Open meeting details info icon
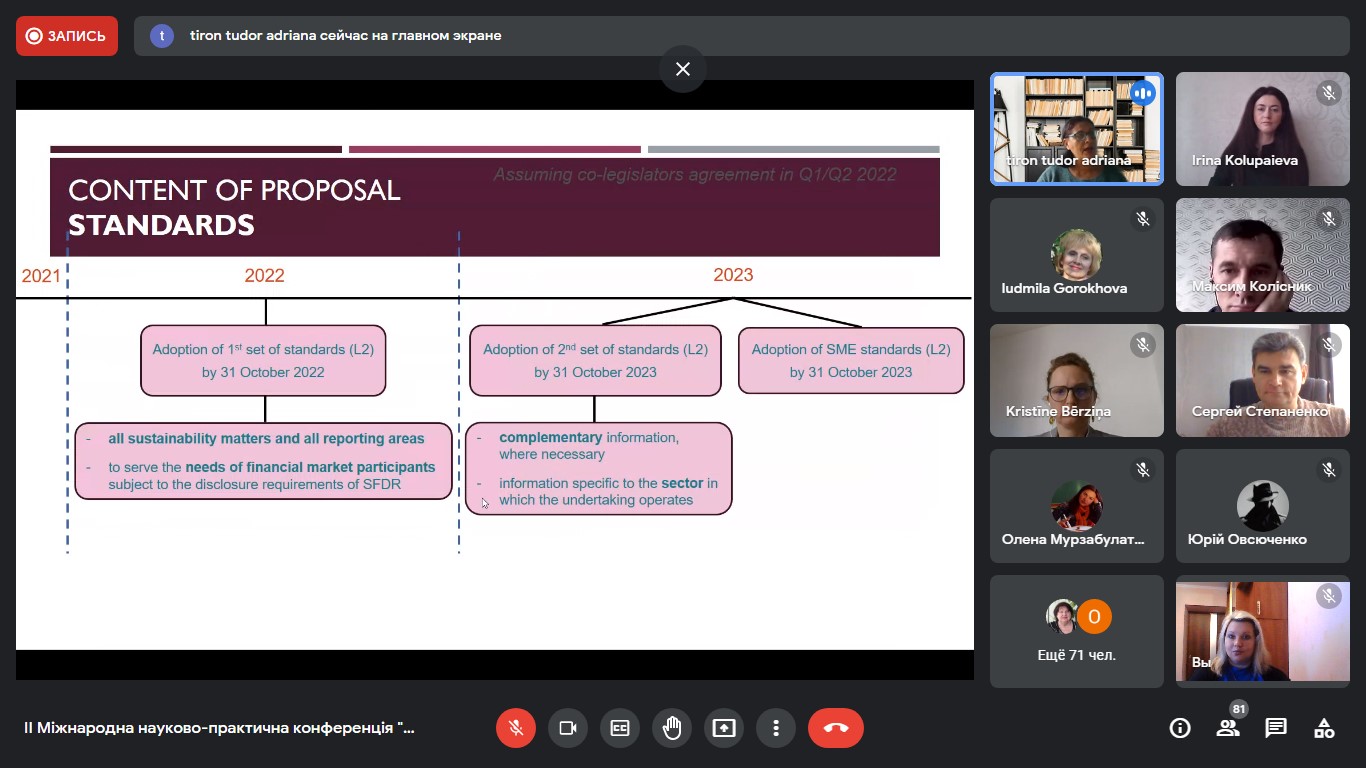 [1180, 728]
